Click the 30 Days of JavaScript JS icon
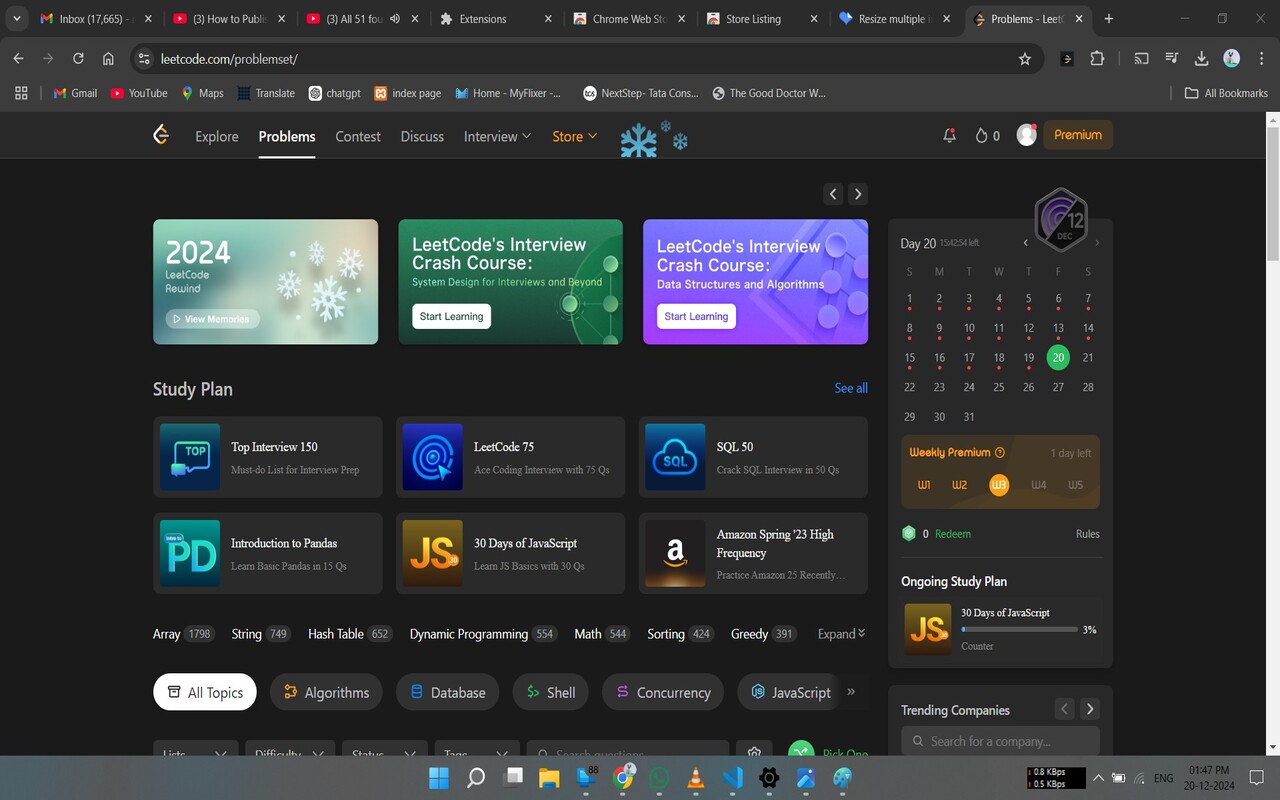The image size is (1280, 800). point(432,553)
